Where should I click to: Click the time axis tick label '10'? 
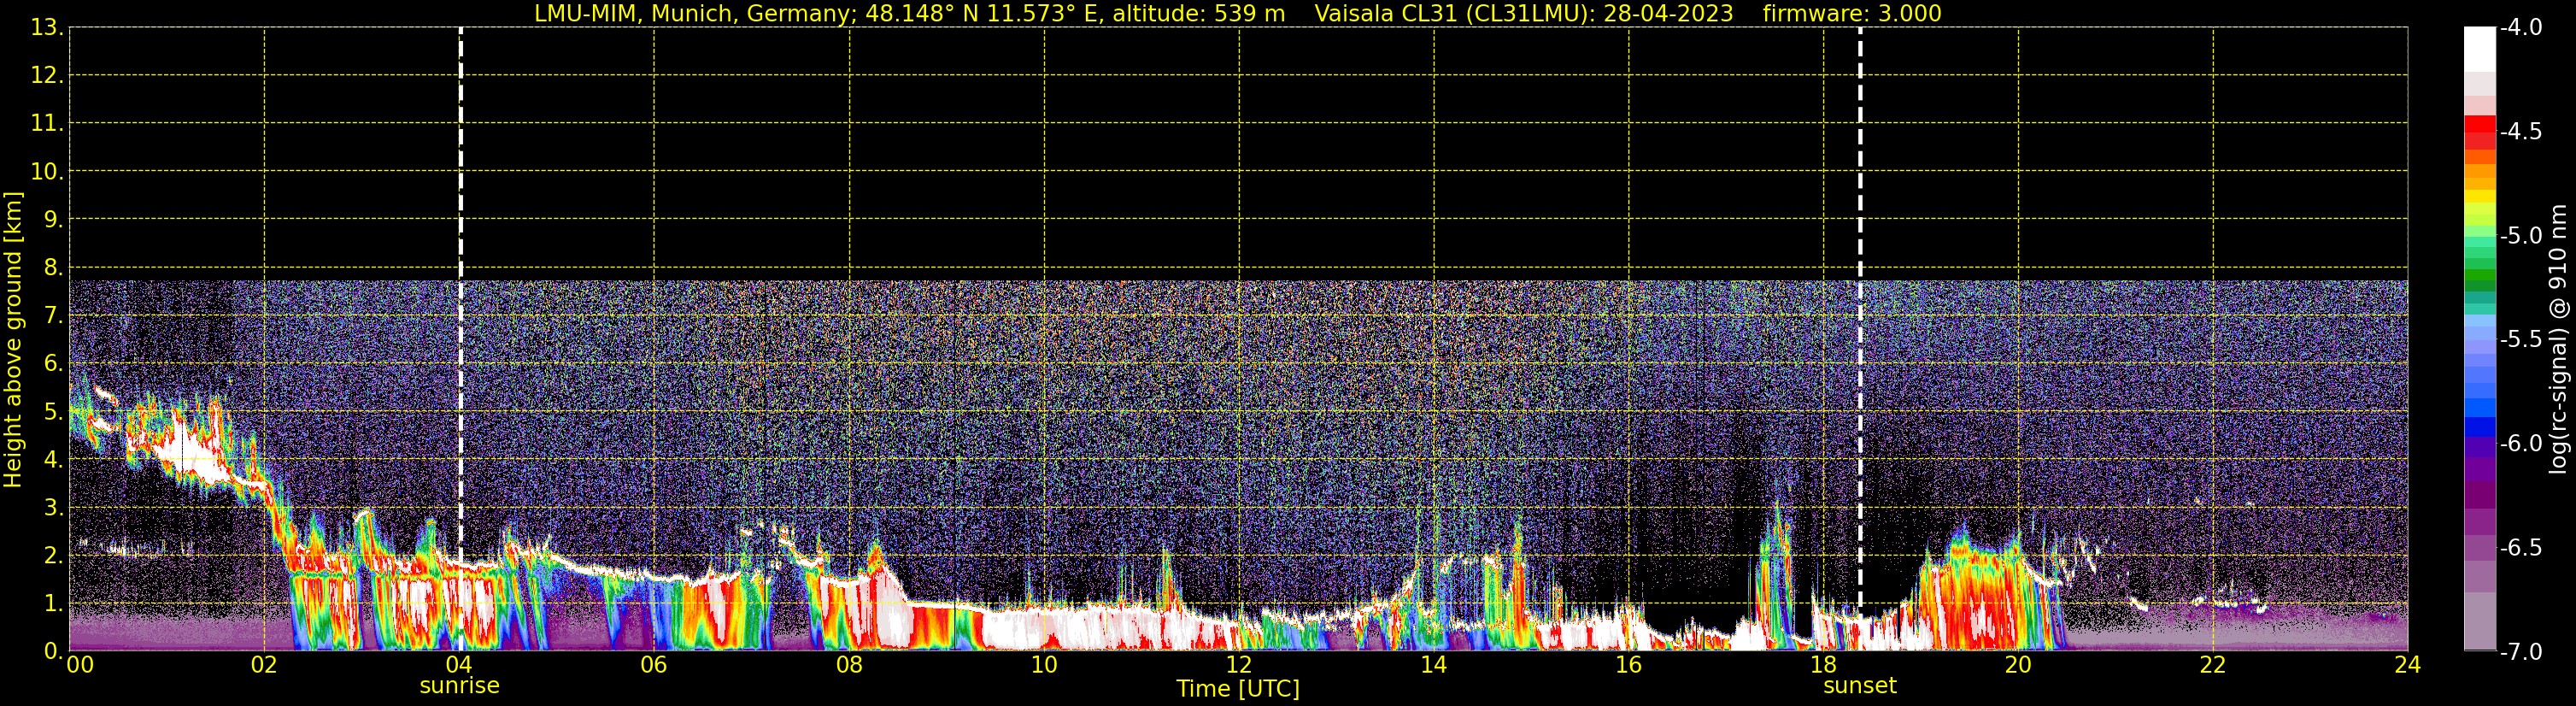(x=1044, y=665)
